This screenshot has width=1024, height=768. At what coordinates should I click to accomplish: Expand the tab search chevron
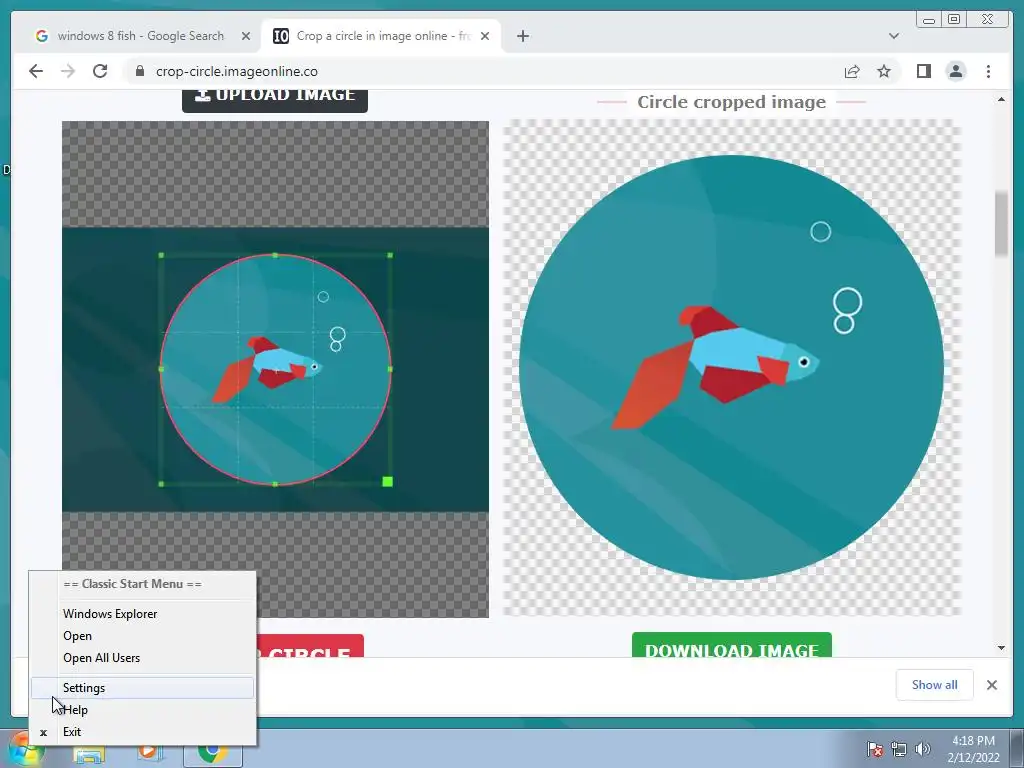(x=894, y=36)
